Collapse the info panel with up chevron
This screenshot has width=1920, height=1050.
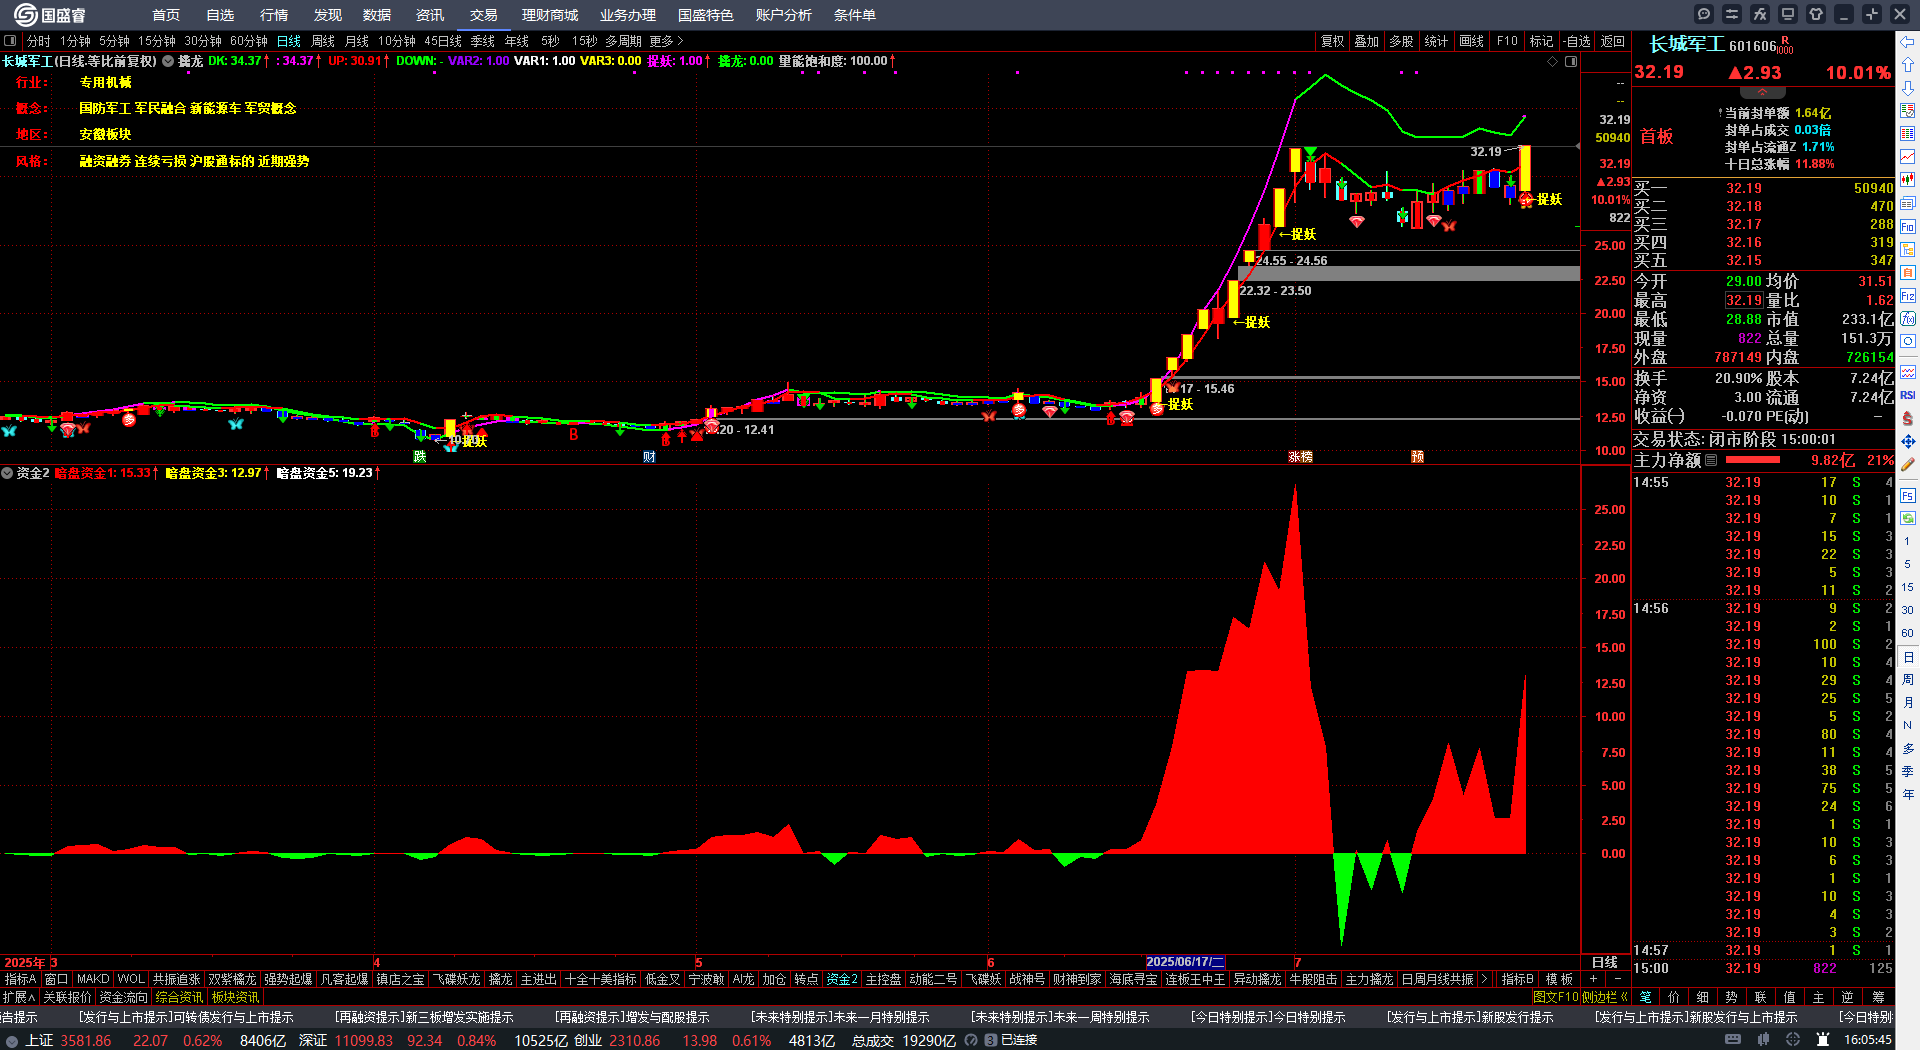pyautogui.click(x=1763, y=92)
